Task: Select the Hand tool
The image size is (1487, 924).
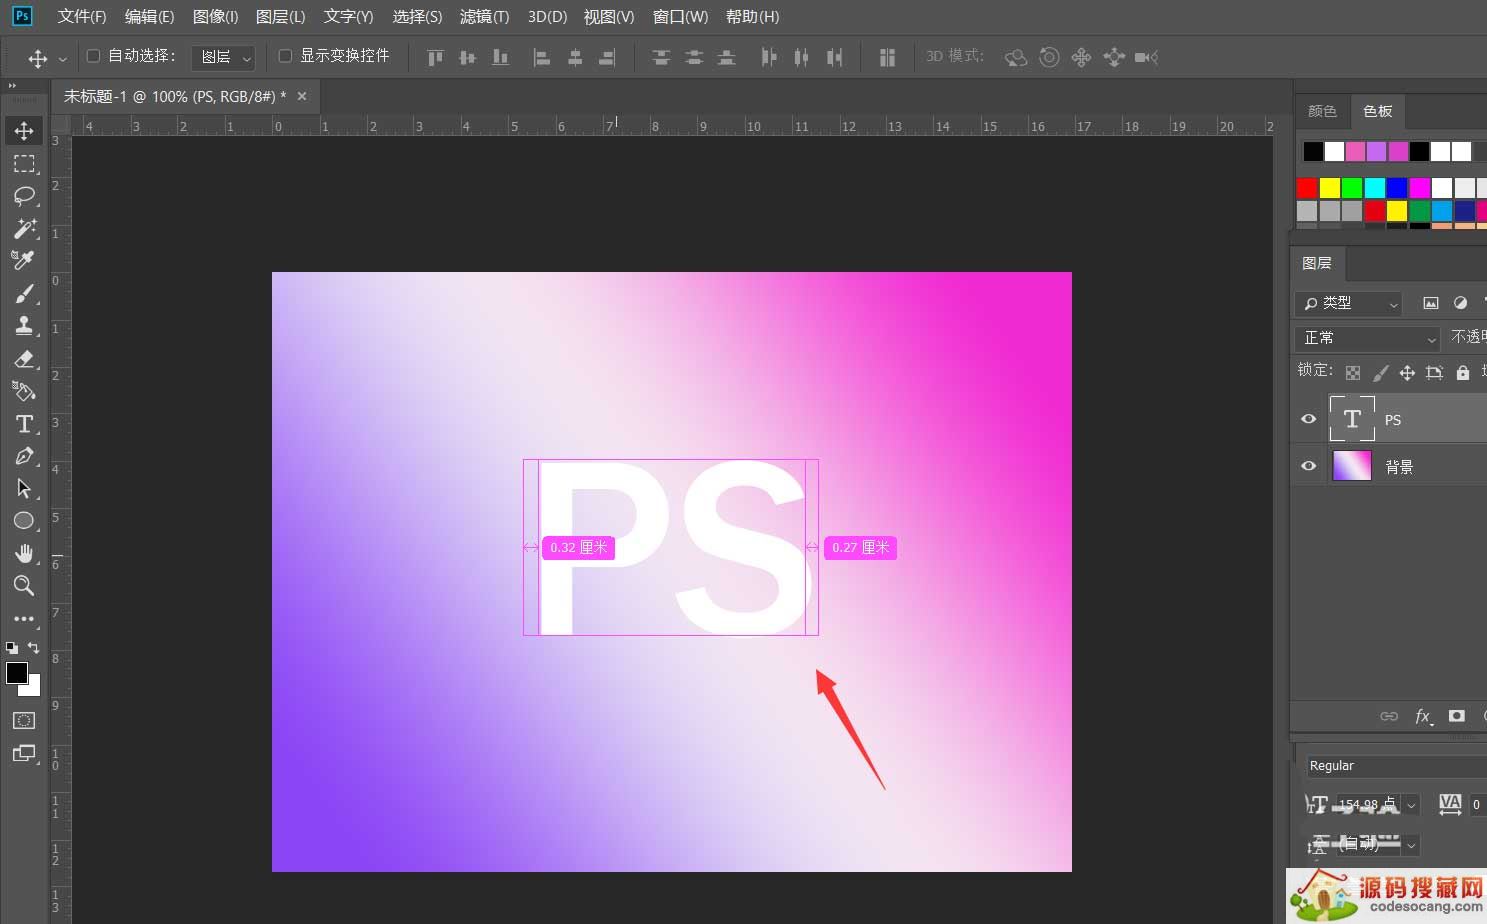Action: pos(24,554)
